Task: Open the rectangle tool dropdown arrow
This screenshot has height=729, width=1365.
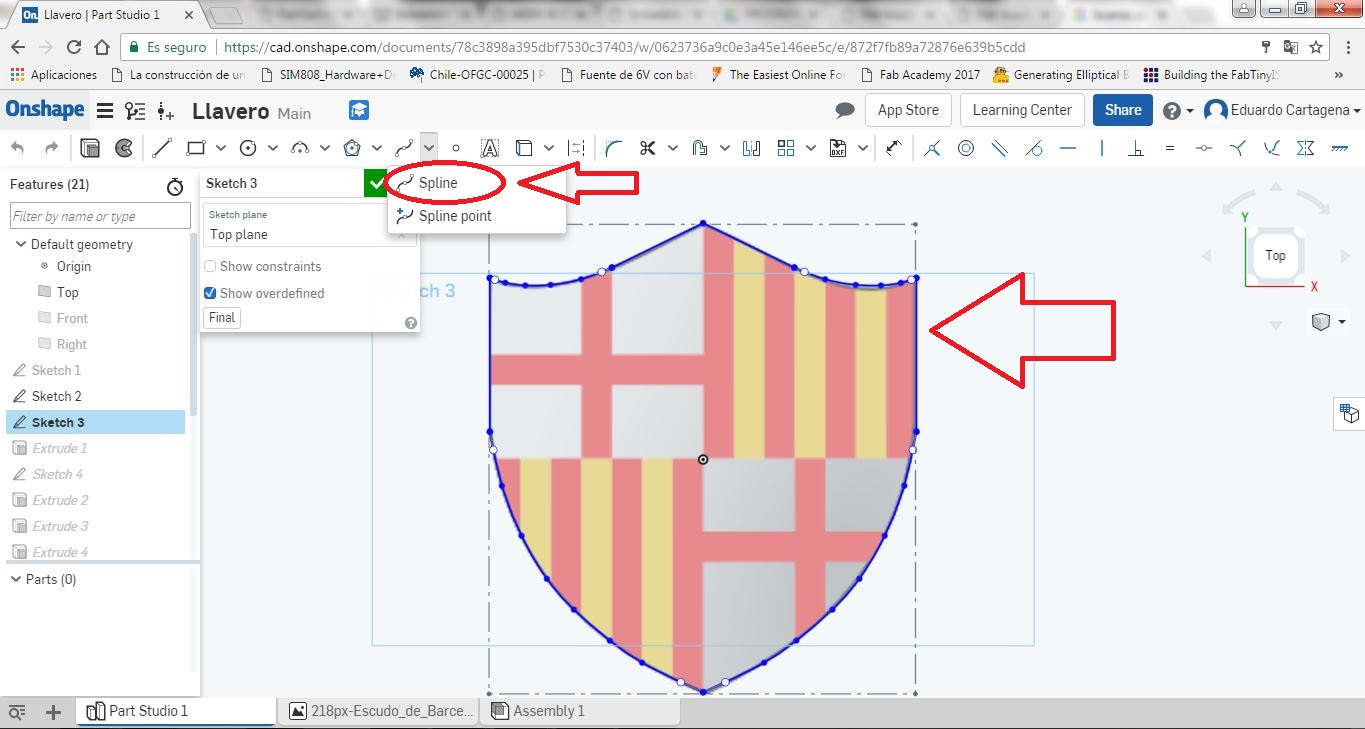Action: point(220,148)
